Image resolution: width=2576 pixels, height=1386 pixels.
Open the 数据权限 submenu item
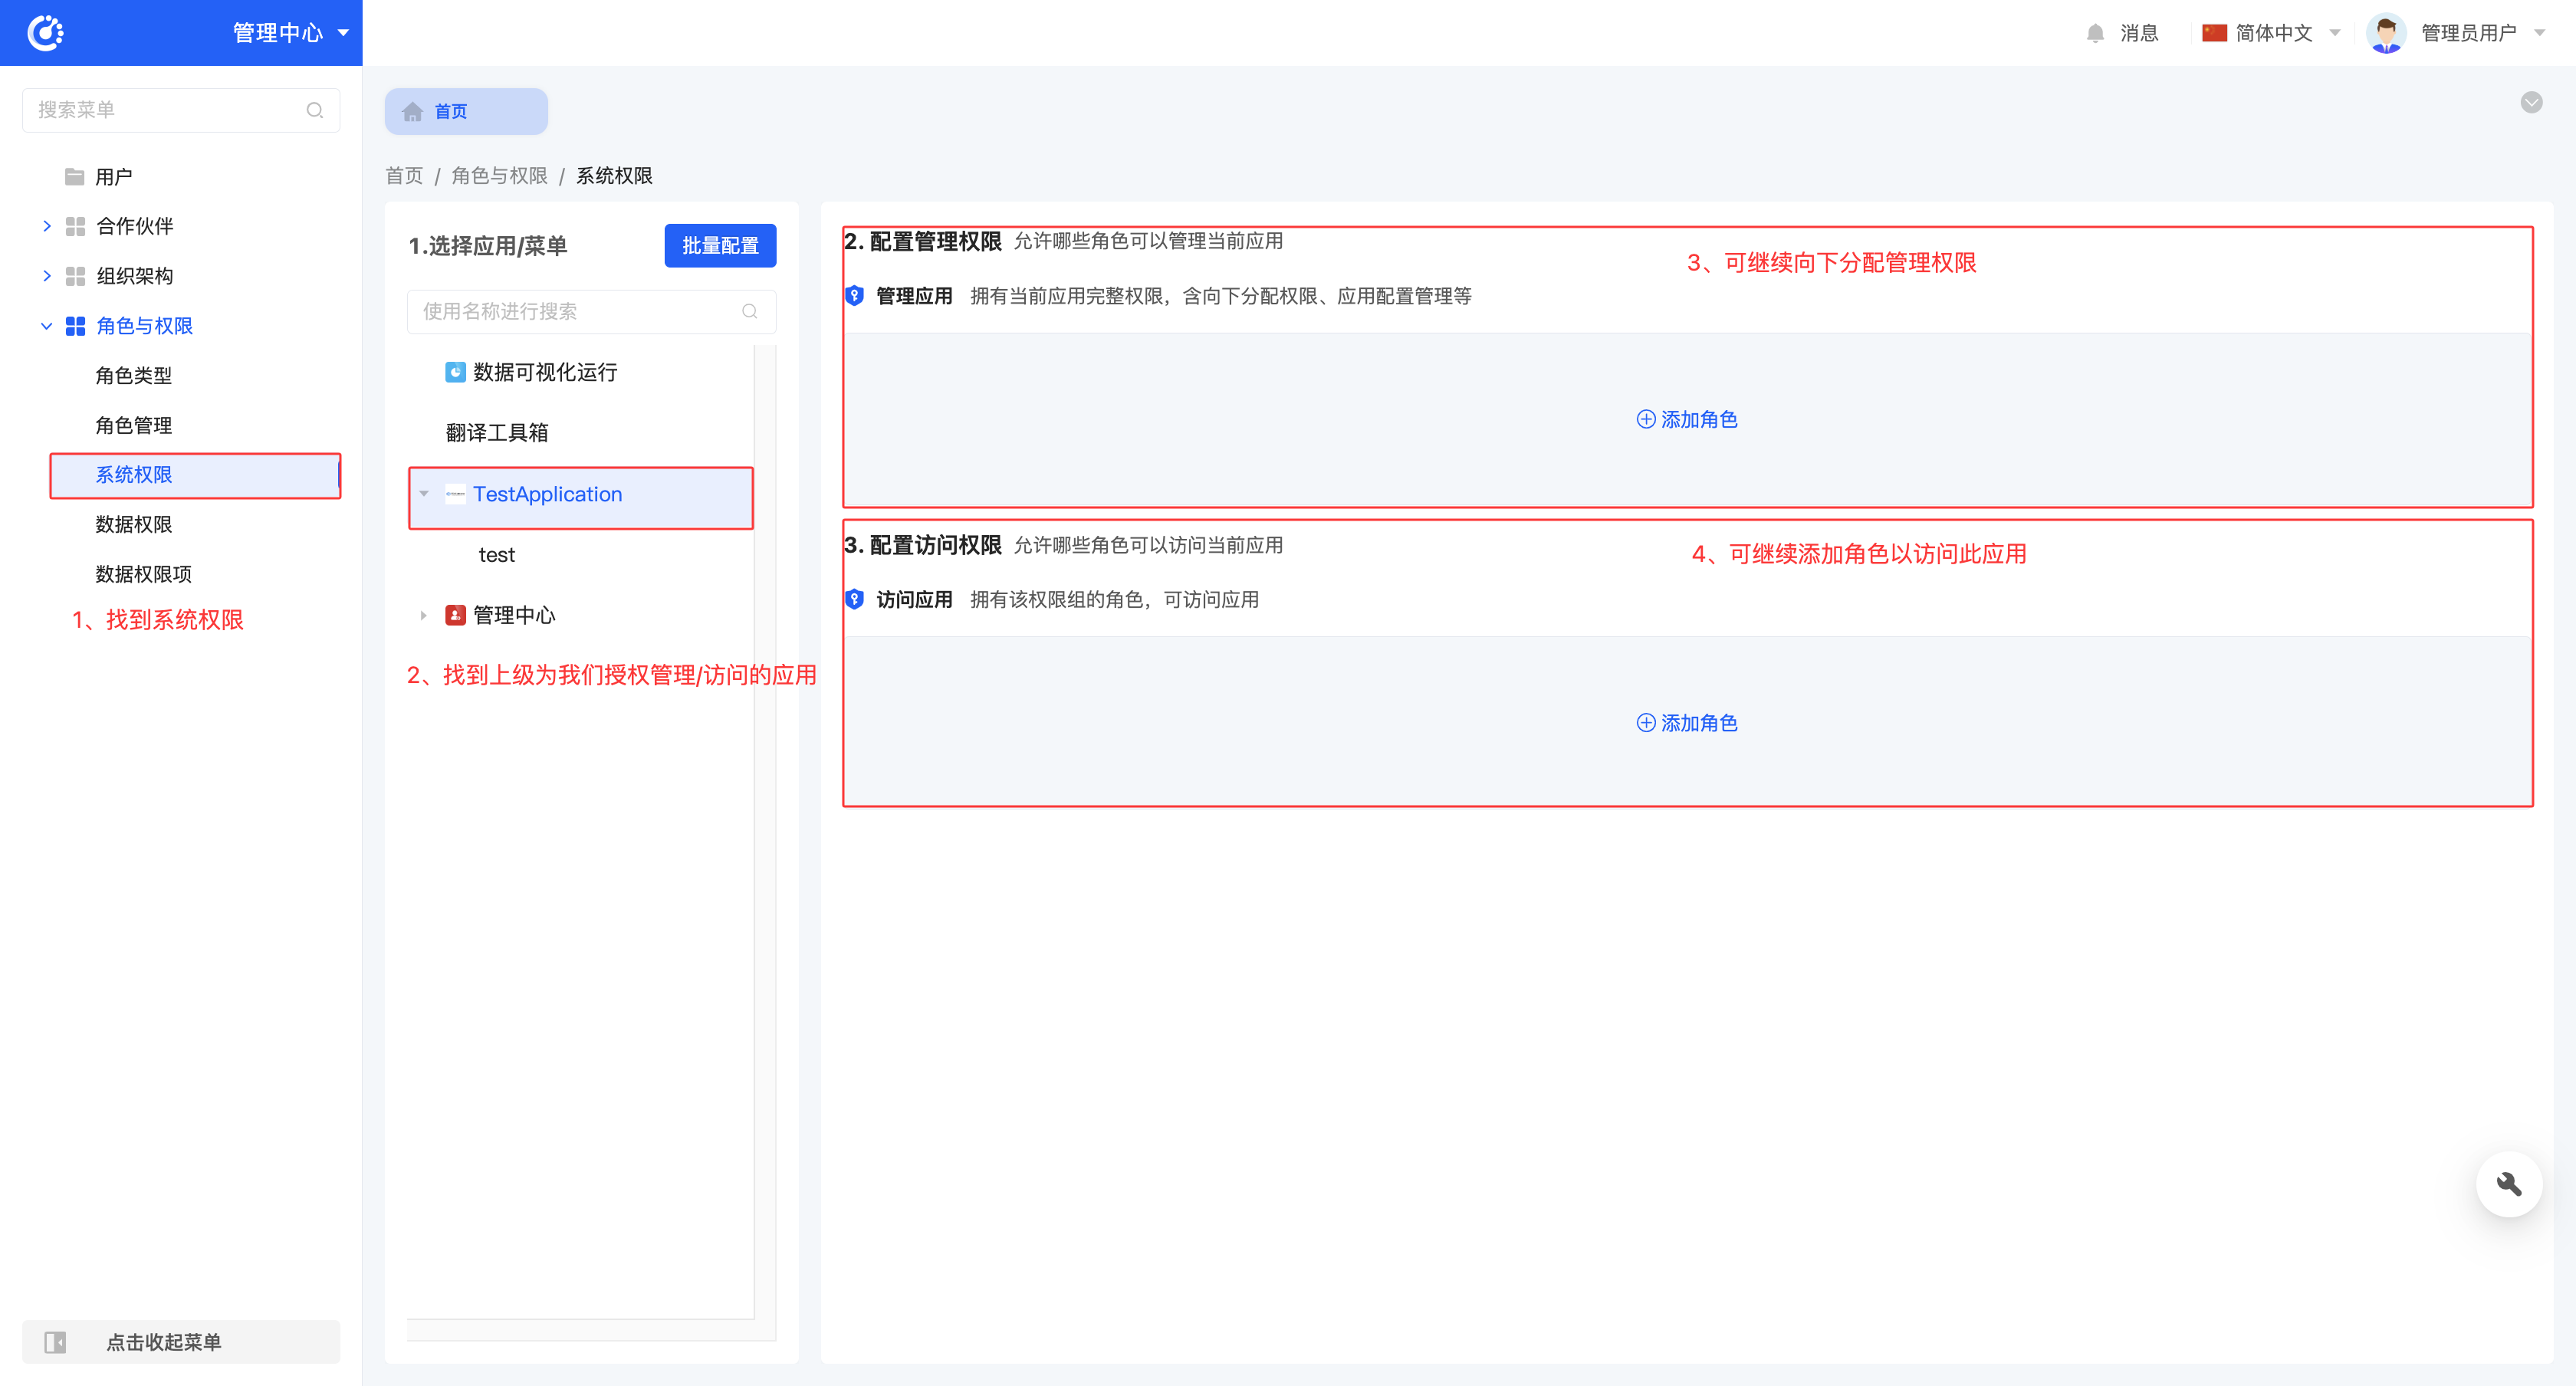tap(133, 525)
